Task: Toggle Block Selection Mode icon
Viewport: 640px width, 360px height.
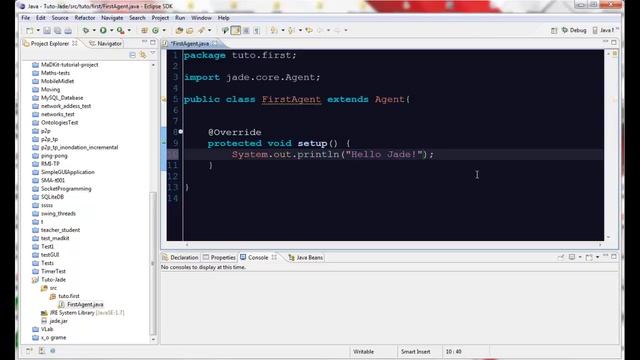Action: coord(246,30)
